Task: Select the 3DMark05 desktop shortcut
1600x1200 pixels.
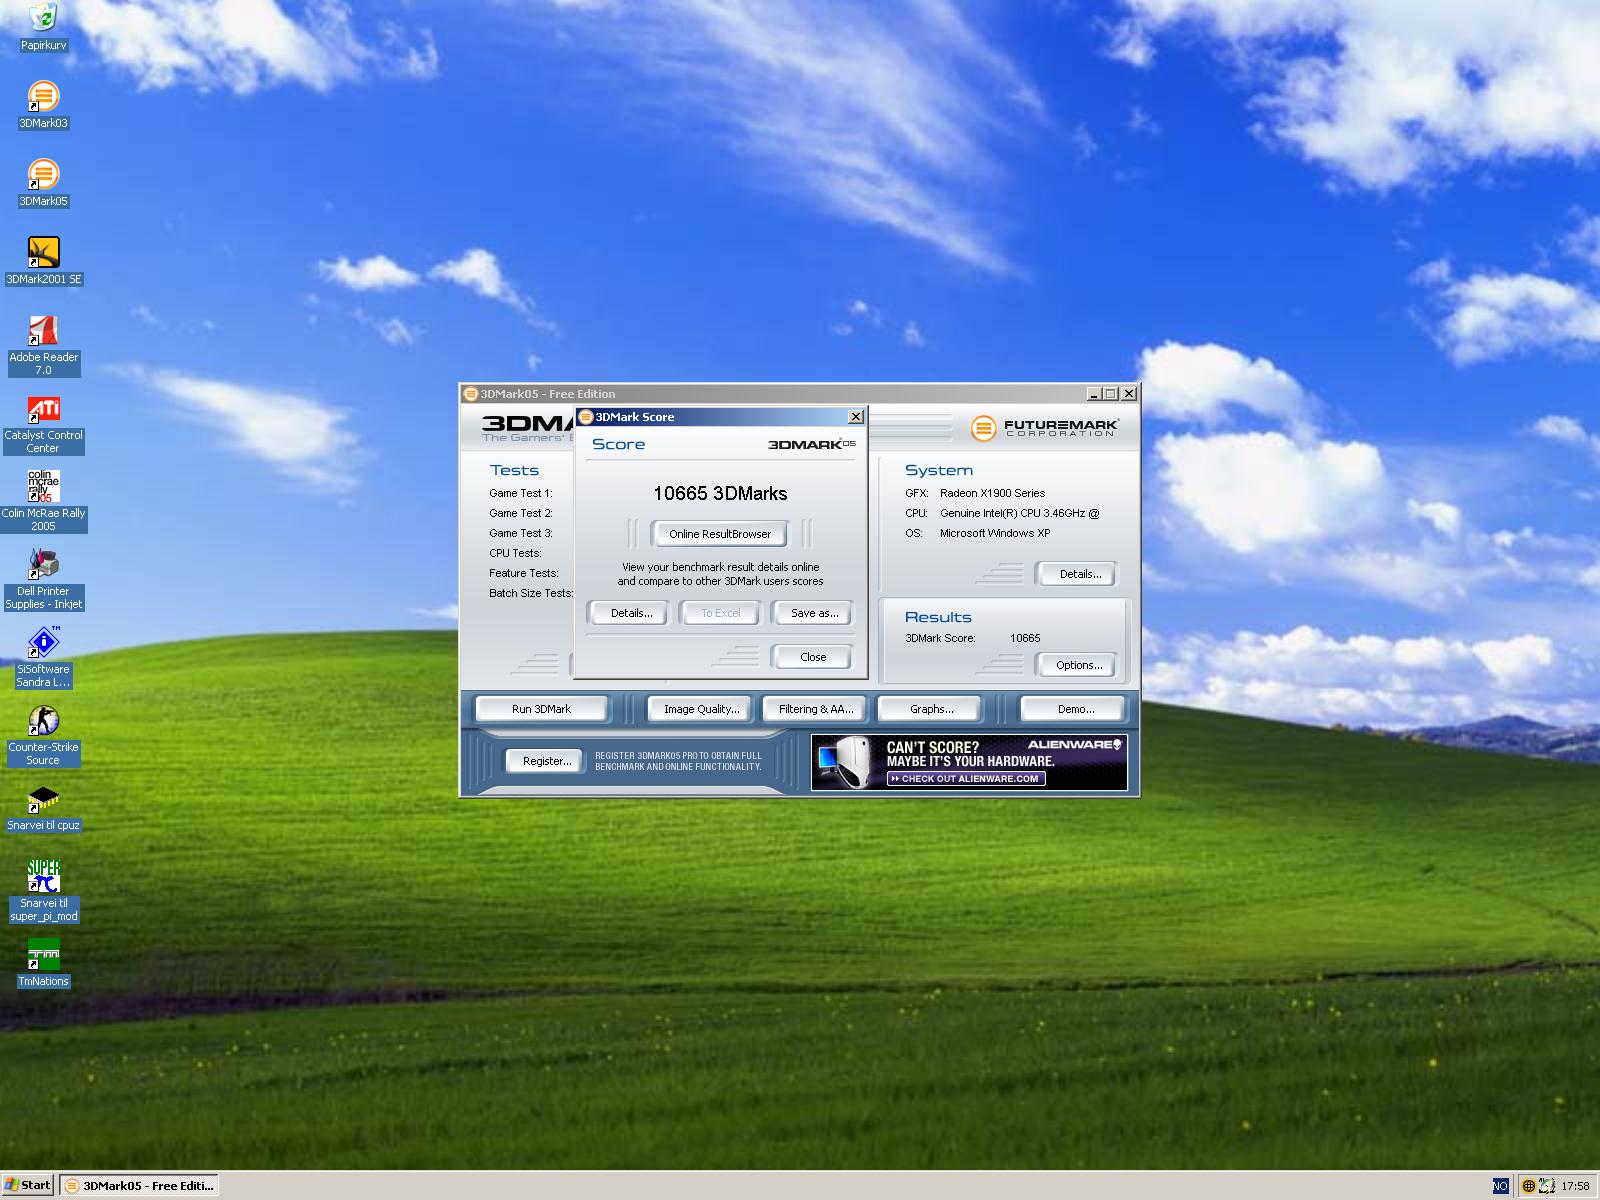Action: (43, 183)
